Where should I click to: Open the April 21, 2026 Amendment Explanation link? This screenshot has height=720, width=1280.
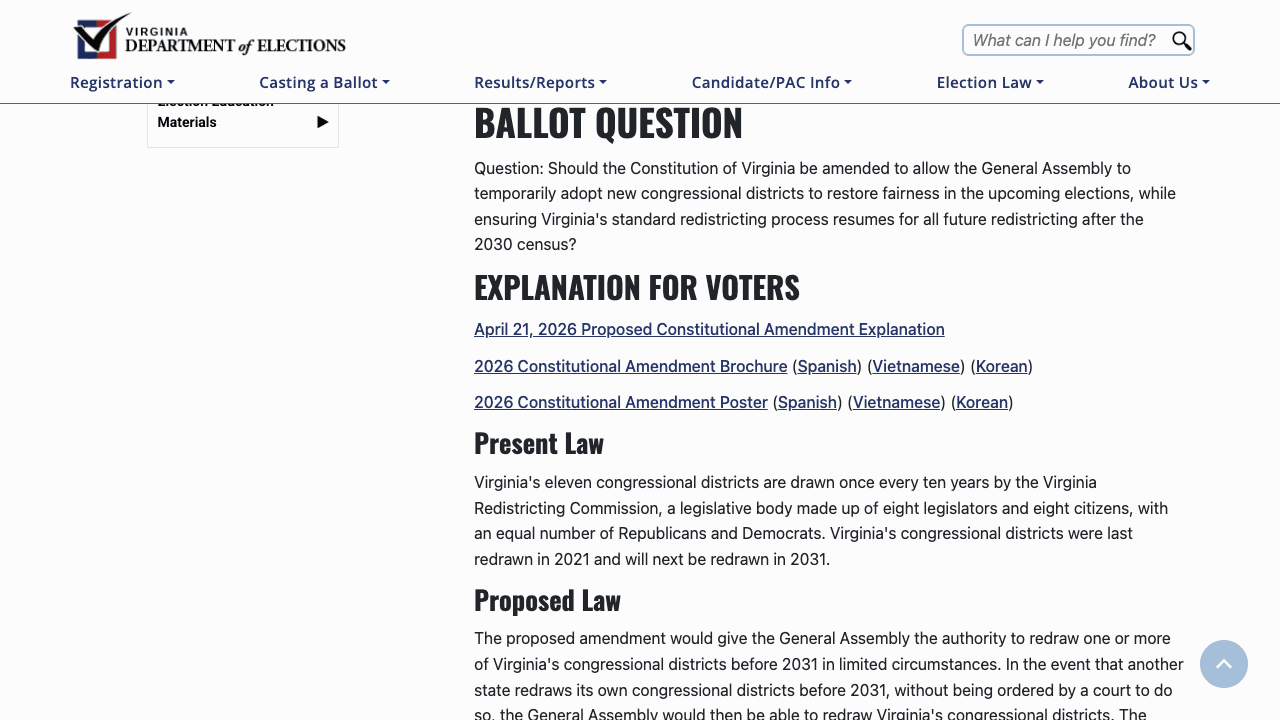pos(709,329)
